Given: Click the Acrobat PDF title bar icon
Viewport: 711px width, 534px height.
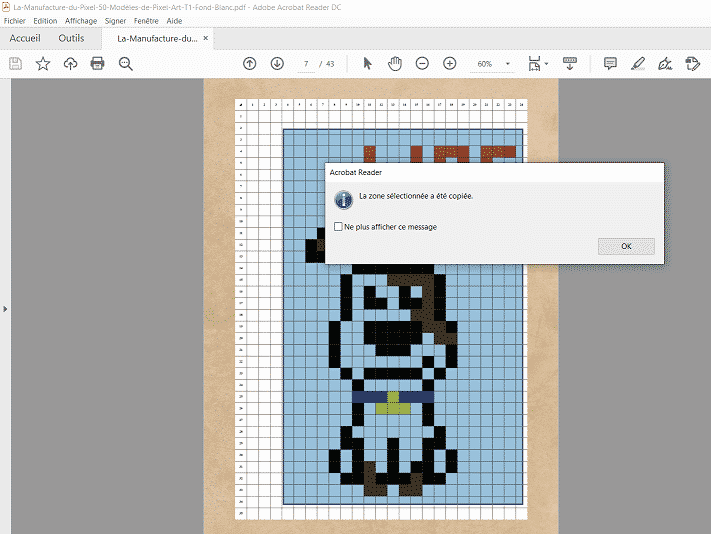Looking at the screenshot, I should pyautogui.click(x=6, y=7).
